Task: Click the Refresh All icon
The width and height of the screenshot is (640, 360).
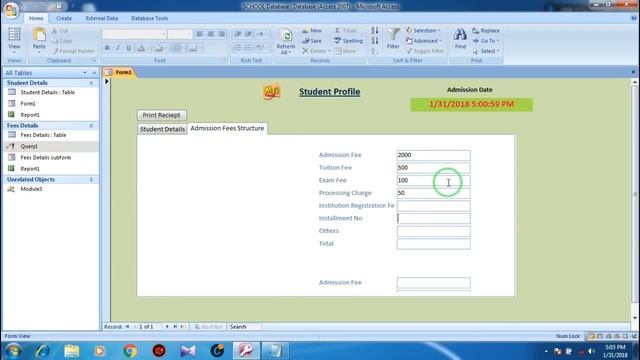Action: (286, 41)
